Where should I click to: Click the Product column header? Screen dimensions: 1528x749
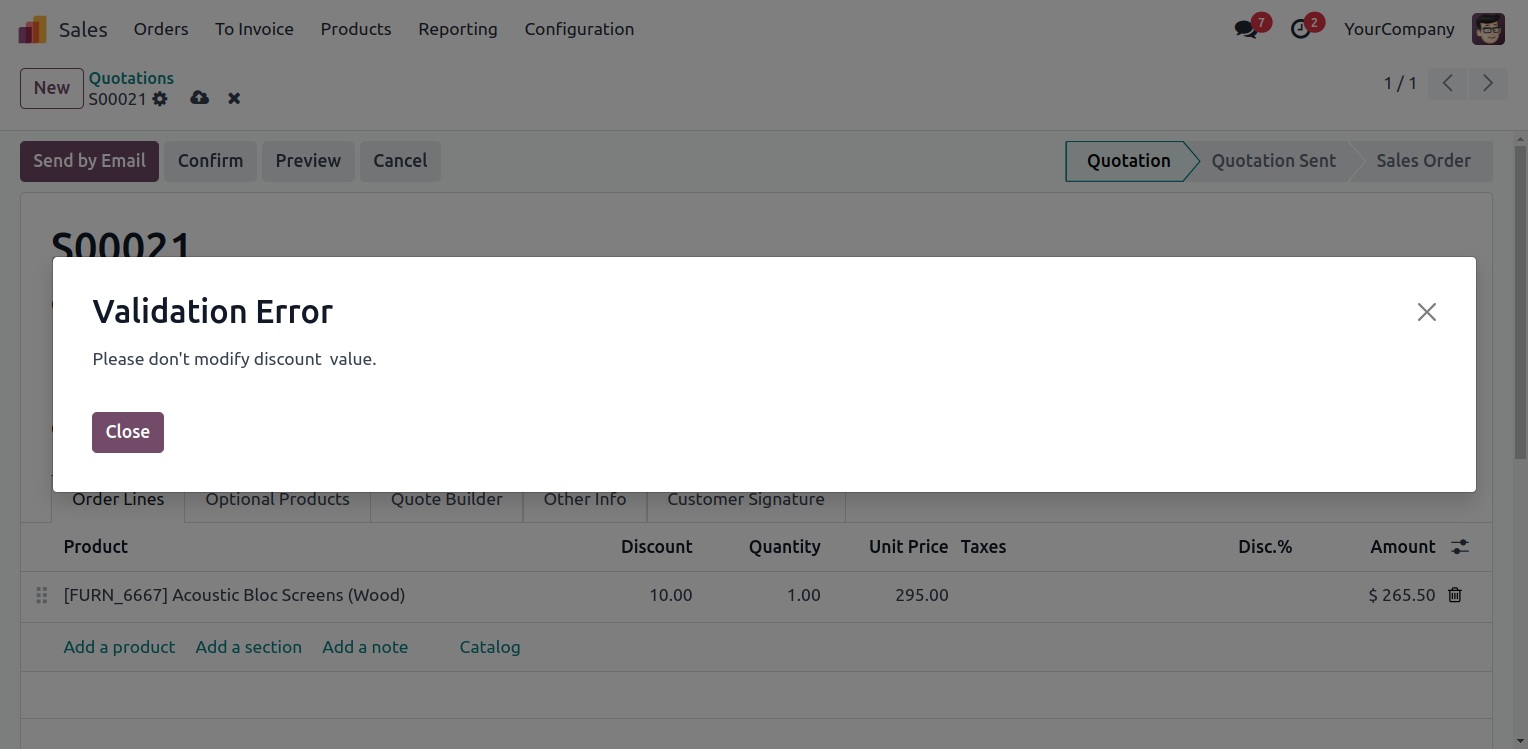(96, 547)
